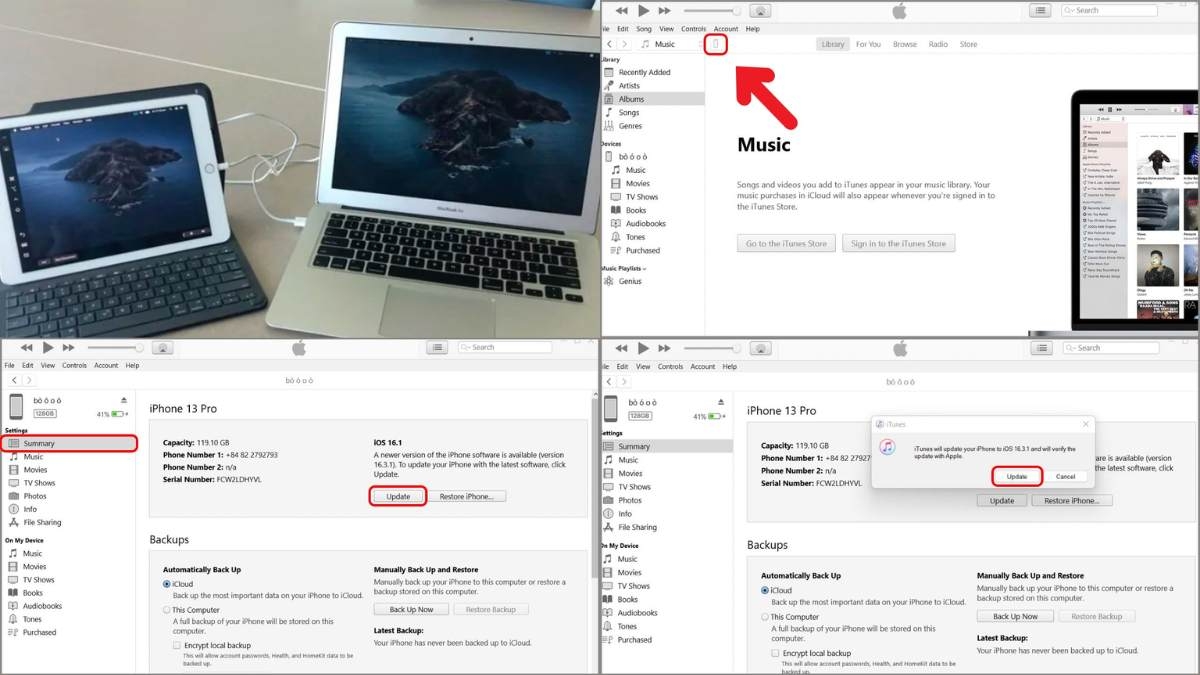Click Back Up Now in the bottom-left window
This screenshot has height=675, width=1200.
[x=411, y=609]
